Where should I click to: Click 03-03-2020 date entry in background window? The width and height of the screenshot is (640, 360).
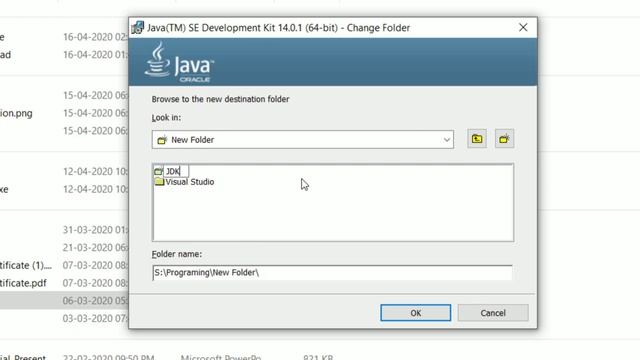pos(95,318)
